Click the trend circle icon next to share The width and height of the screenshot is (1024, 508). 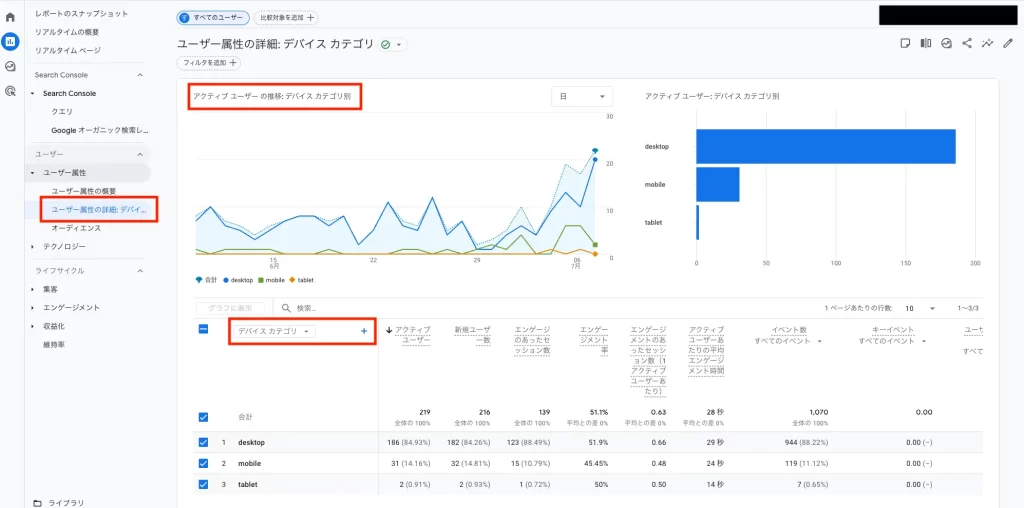(946, 44)
